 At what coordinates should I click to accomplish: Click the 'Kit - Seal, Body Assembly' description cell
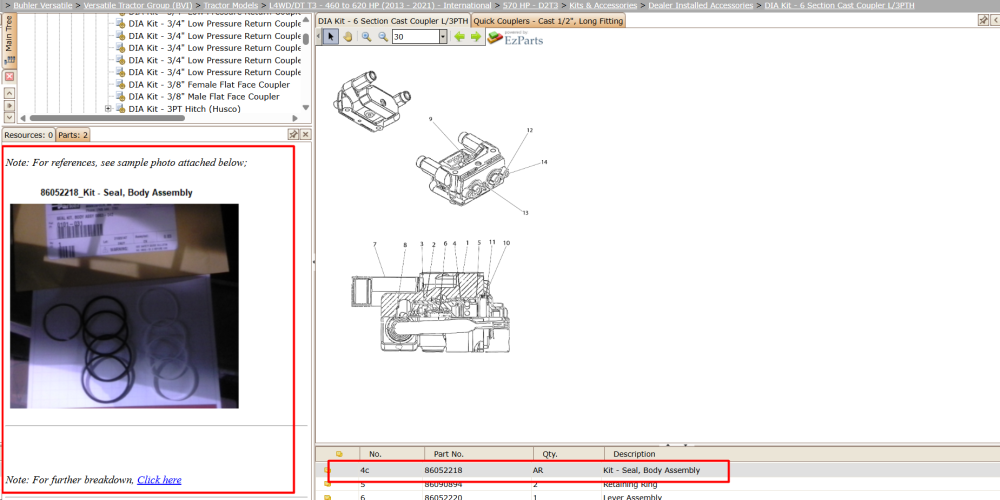(x=651, y=471)
